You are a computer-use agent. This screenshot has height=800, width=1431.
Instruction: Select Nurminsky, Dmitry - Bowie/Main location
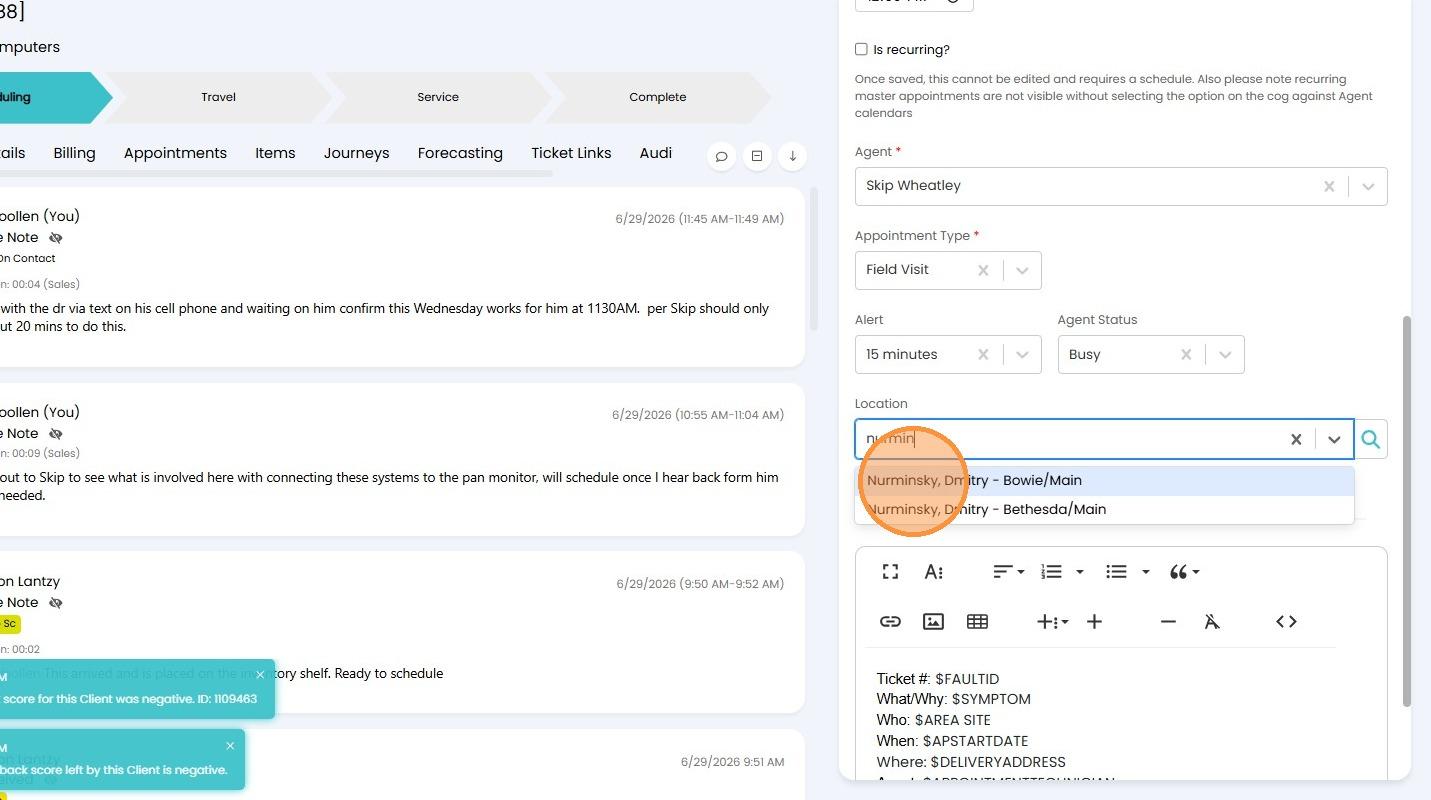click(1104, 480)
